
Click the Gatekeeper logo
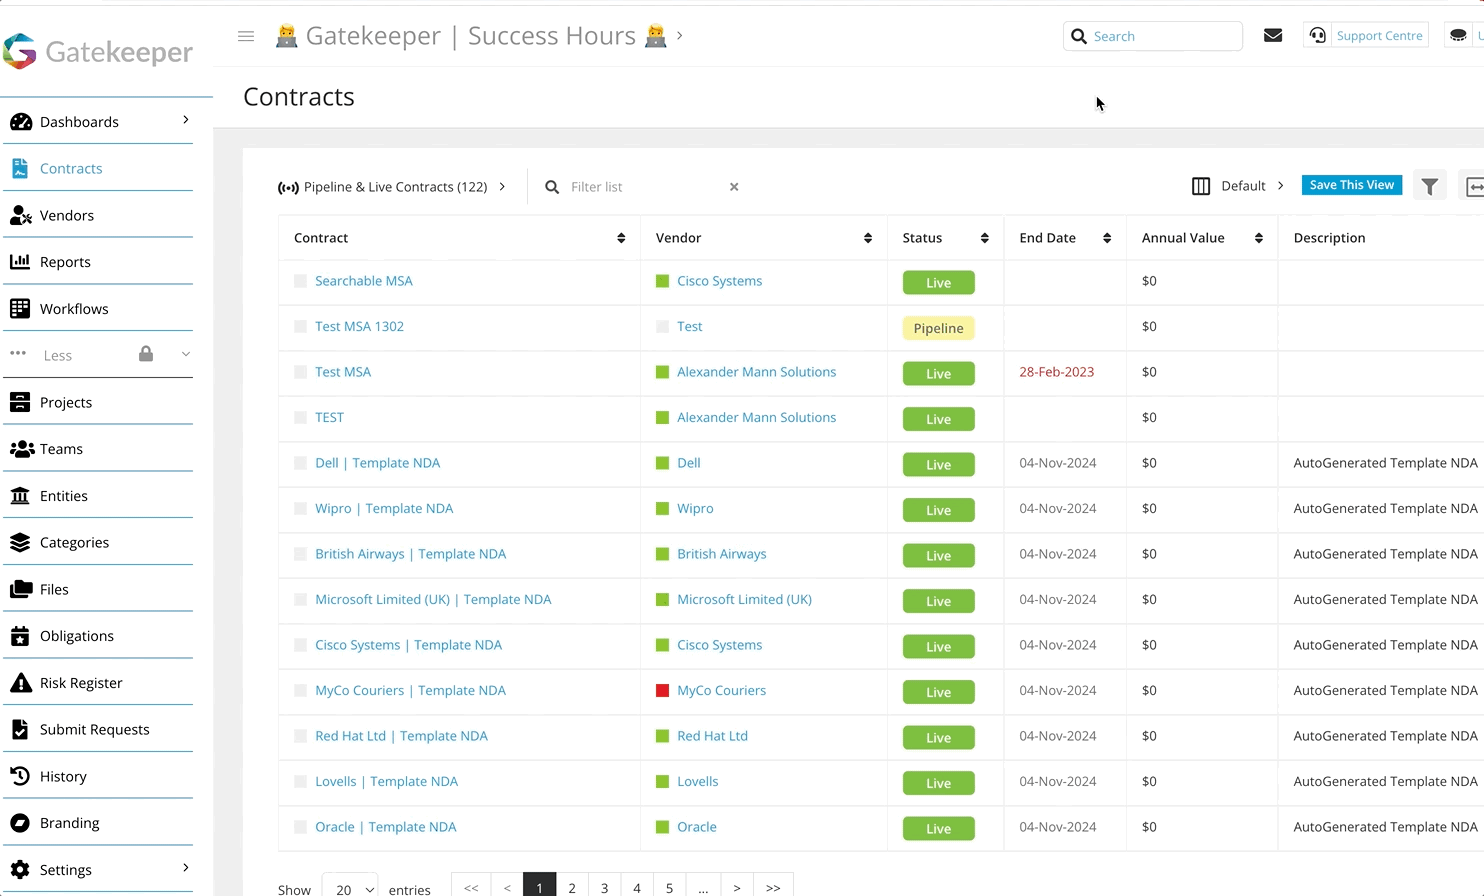coord(98,51)
